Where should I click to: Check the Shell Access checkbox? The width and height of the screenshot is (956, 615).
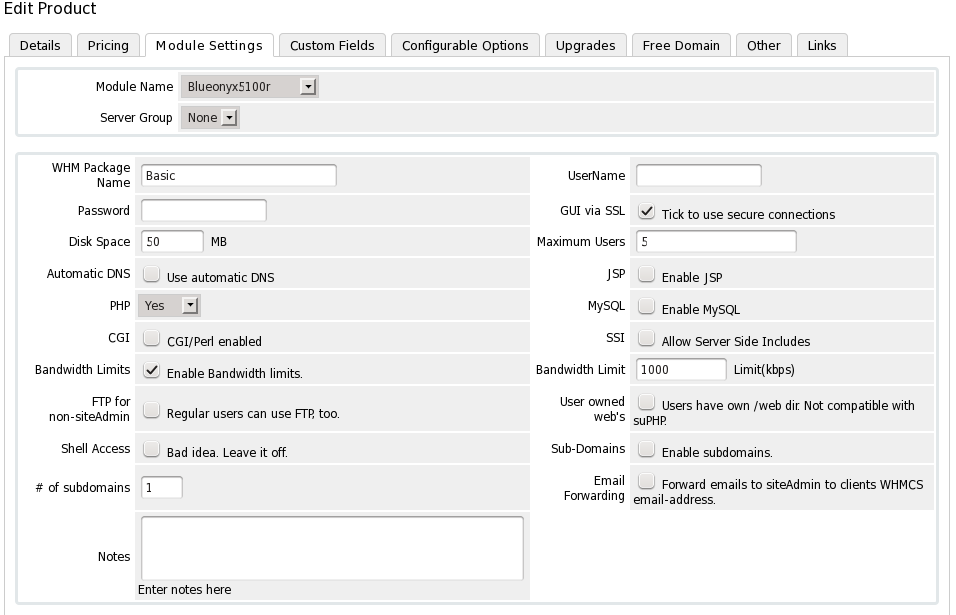click(x=151, y=450)
